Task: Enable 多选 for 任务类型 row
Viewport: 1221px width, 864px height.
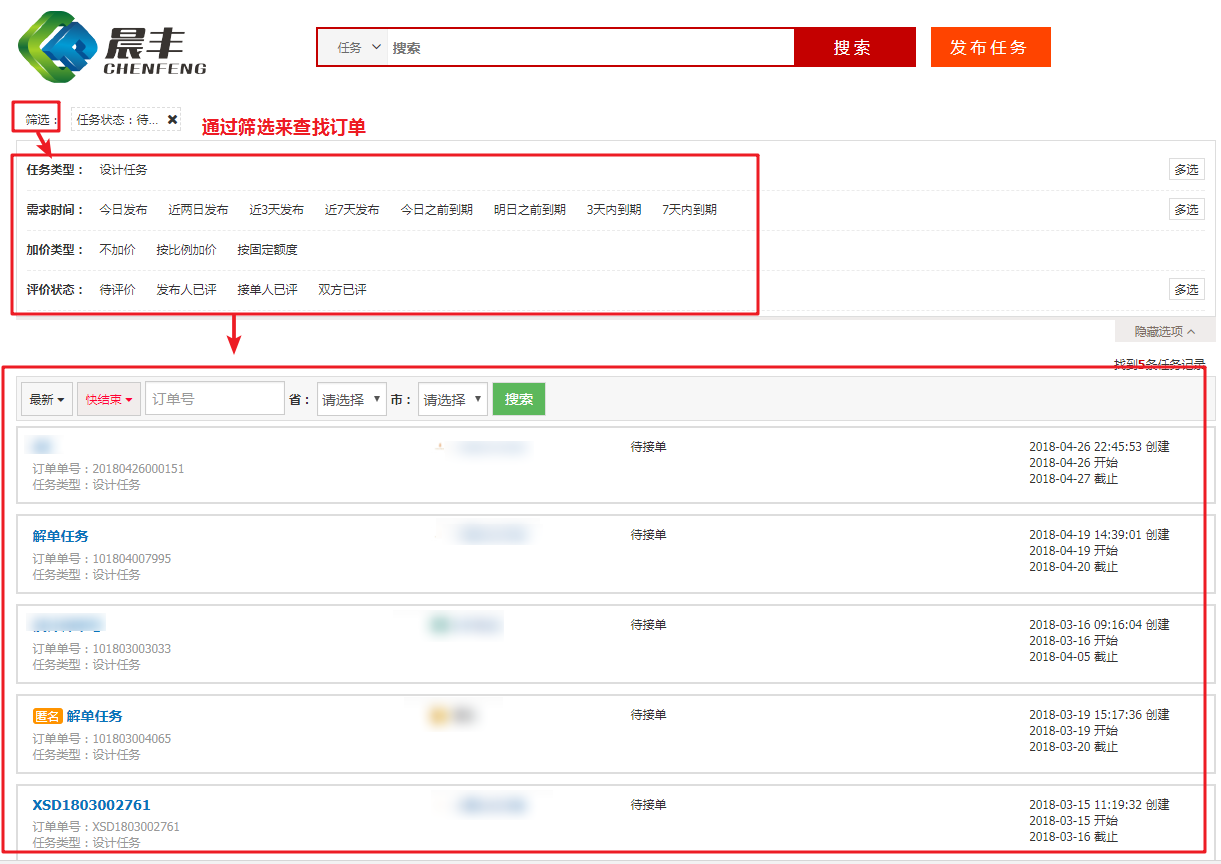Action: [1186, 170]
